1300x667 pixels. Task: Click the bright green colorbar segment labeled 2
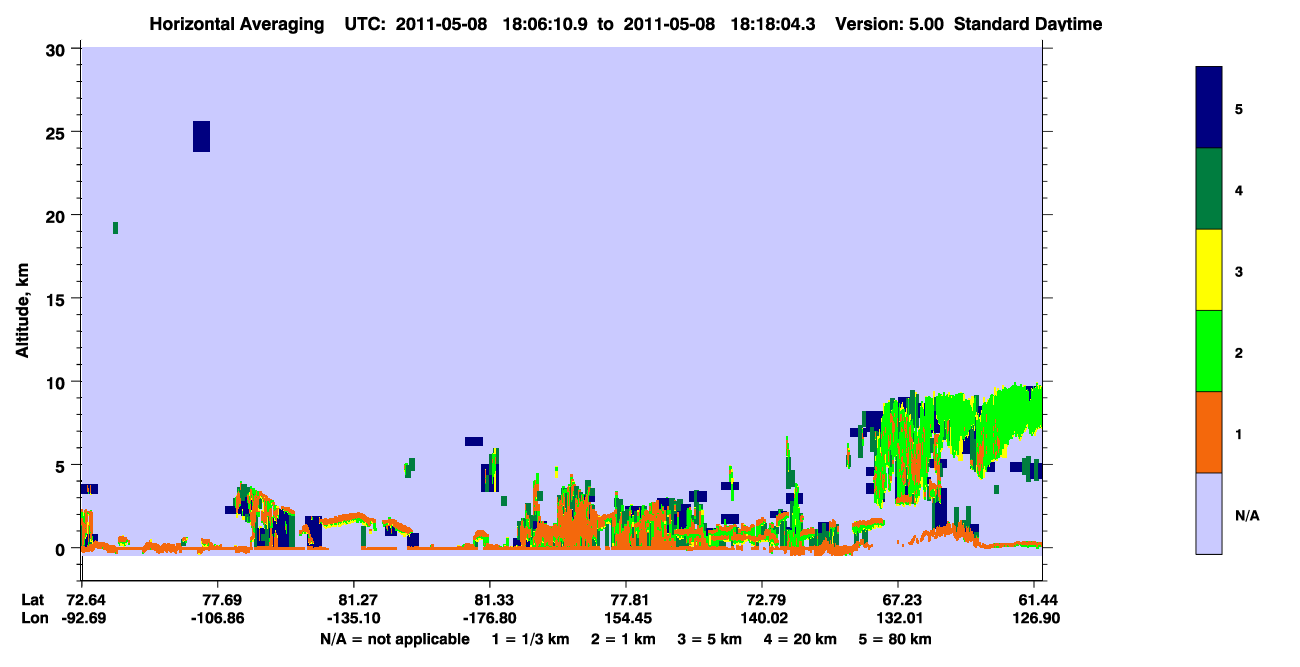click(x=1209, y=351)
